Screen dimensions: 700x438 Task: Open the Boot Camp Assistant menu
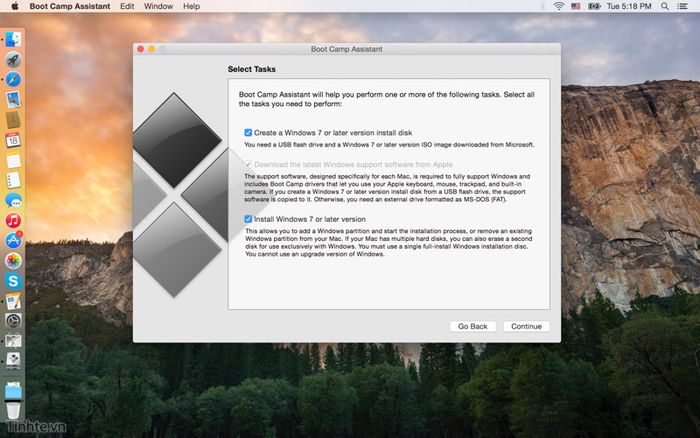[x=70, y=6]
